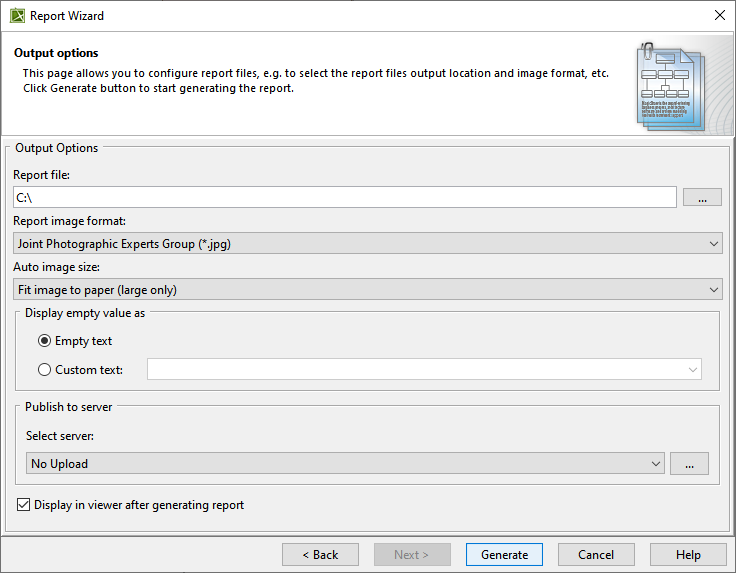736x573 pixels.
Task: Close the Report Wizard window
Action: pyautogui.click(x=719, y=16)
